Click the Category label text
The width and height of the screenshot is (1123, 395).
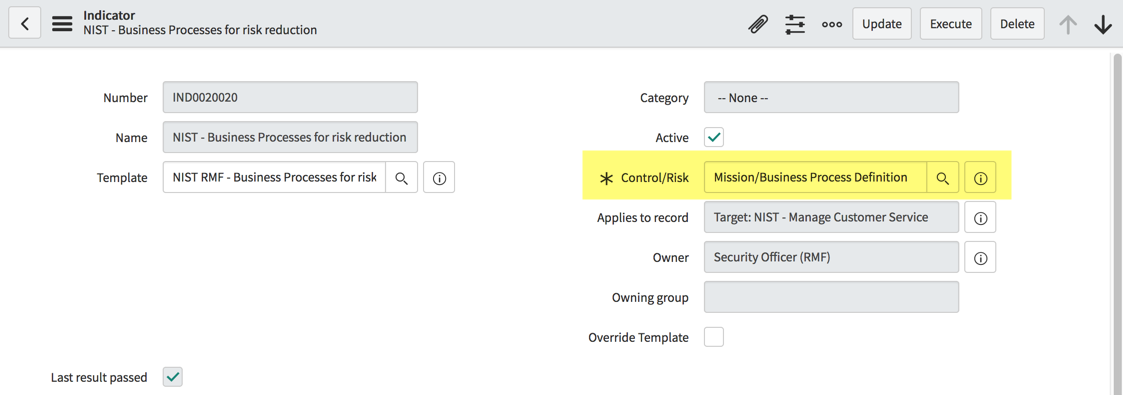(665, 97)
